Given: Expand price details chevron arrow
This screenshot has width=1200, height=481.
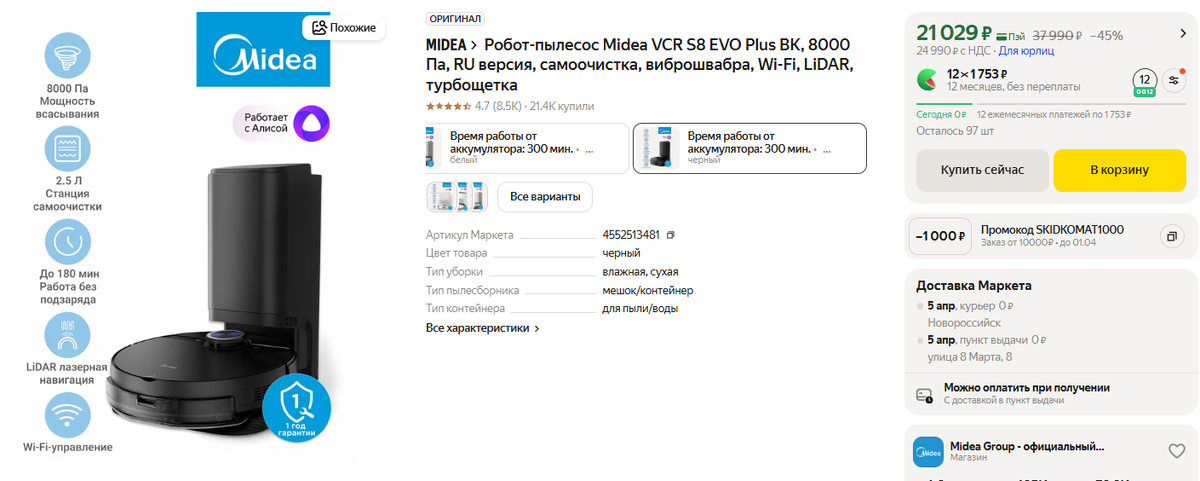Looking at the screenshot, I should (x=1183, y=33).
